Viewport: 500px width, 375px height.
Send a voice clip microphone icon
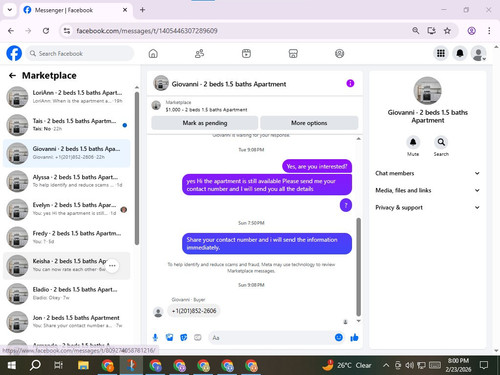coord(155,338)
